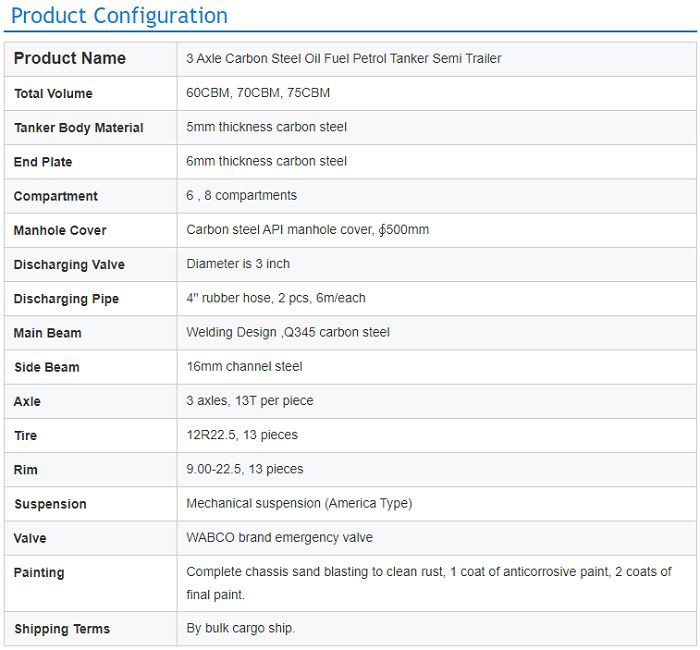The width and height of the screenshot is (700, 650).
Task: Click the 16mm channel steel value
Action: [244, 367]
